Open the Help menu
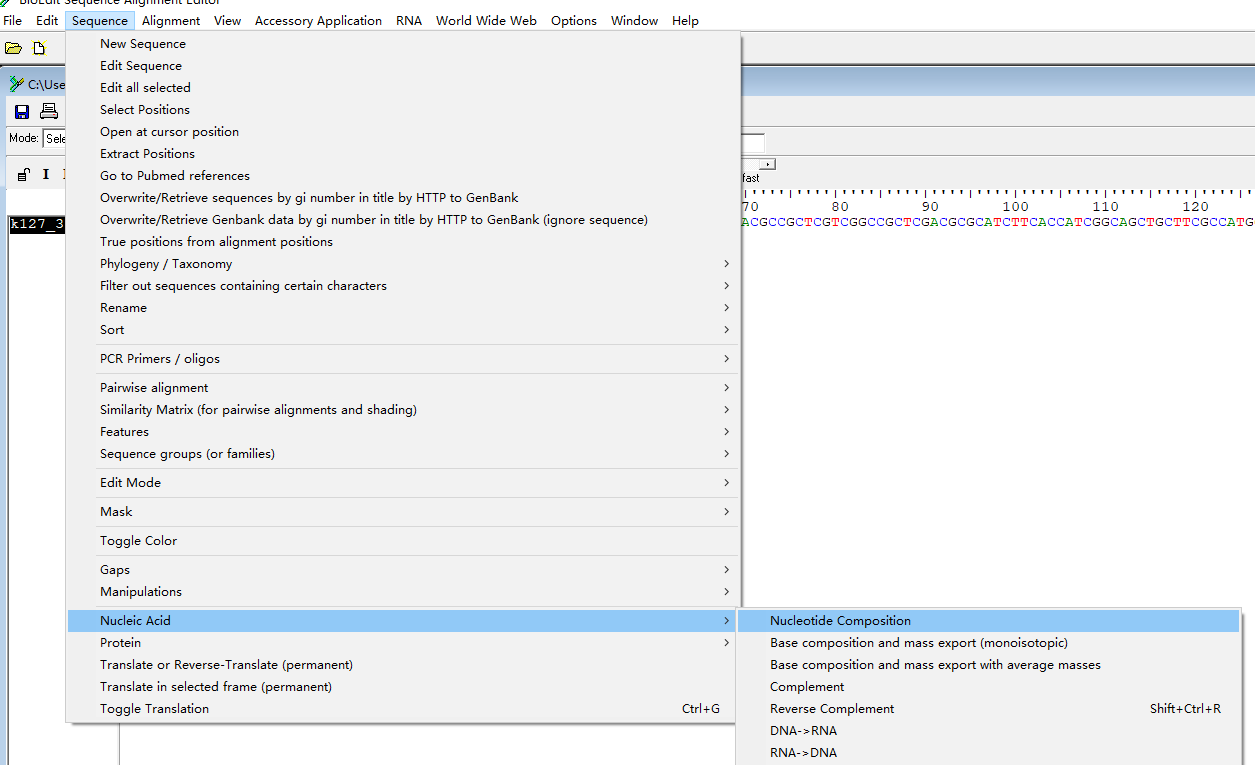This screenshot has width=1255, height=765. pyautogui.click(x=685, y=20)
